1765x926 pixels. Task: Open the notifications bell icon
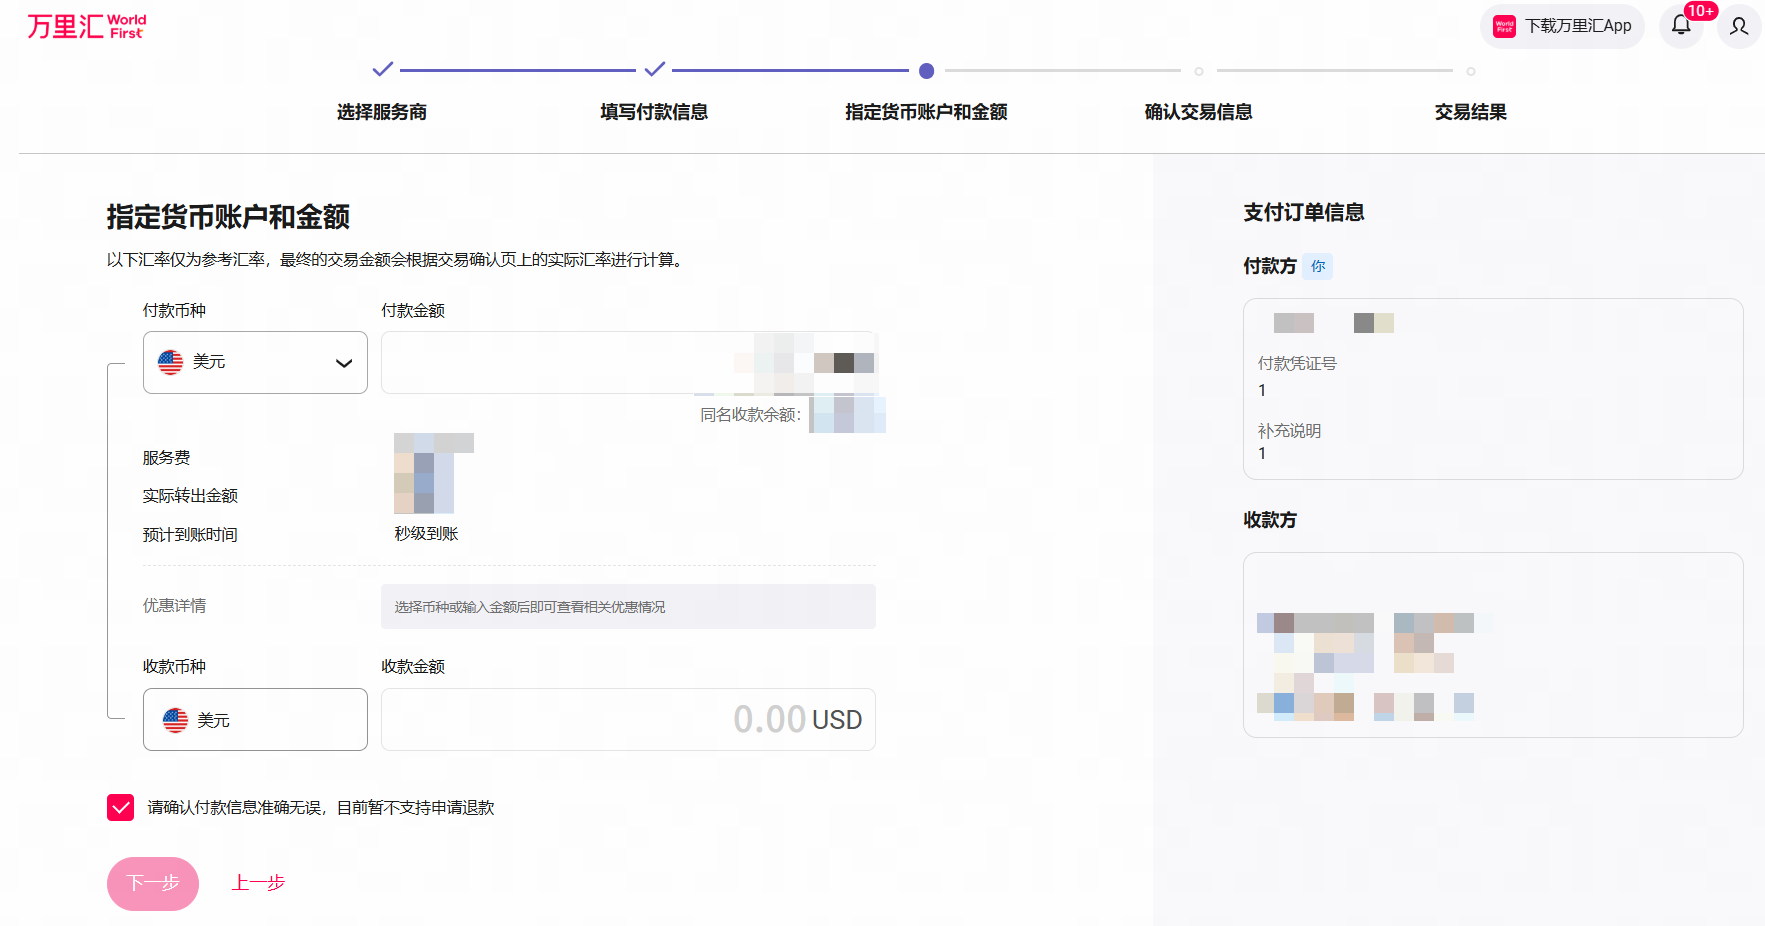click(x=1681, y=26)
